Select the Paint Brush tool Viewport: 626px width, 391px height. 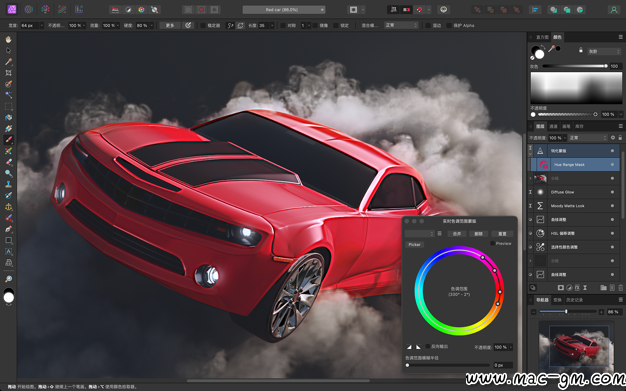click(x=8, y=140)
